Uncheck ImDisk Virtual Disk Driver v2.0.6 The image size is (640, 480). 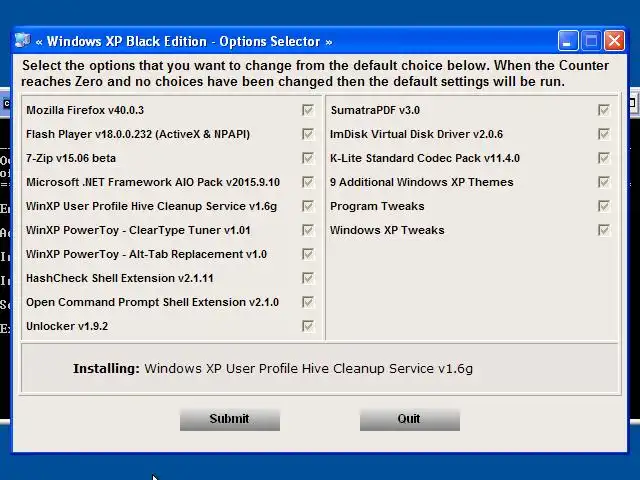pyautogui.click(x=604, y=134)
